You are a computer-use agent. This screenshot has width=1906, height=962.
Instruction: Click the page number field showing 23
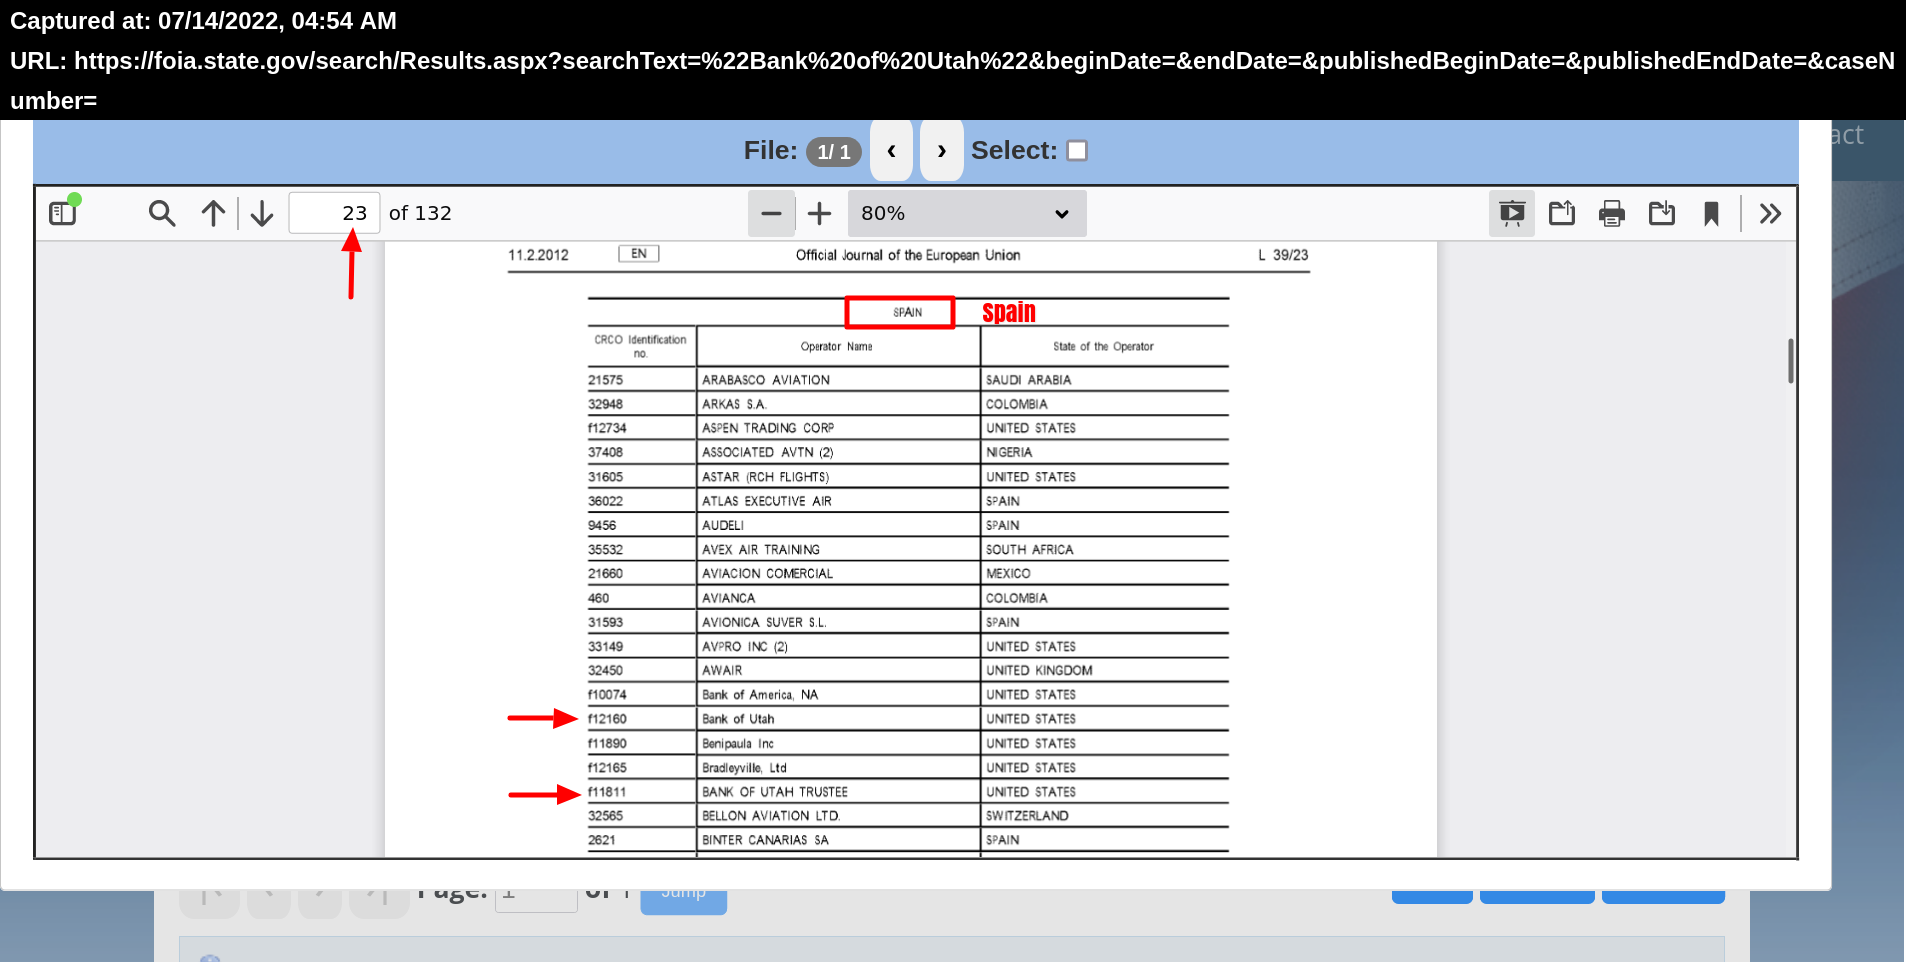point(334,213)
